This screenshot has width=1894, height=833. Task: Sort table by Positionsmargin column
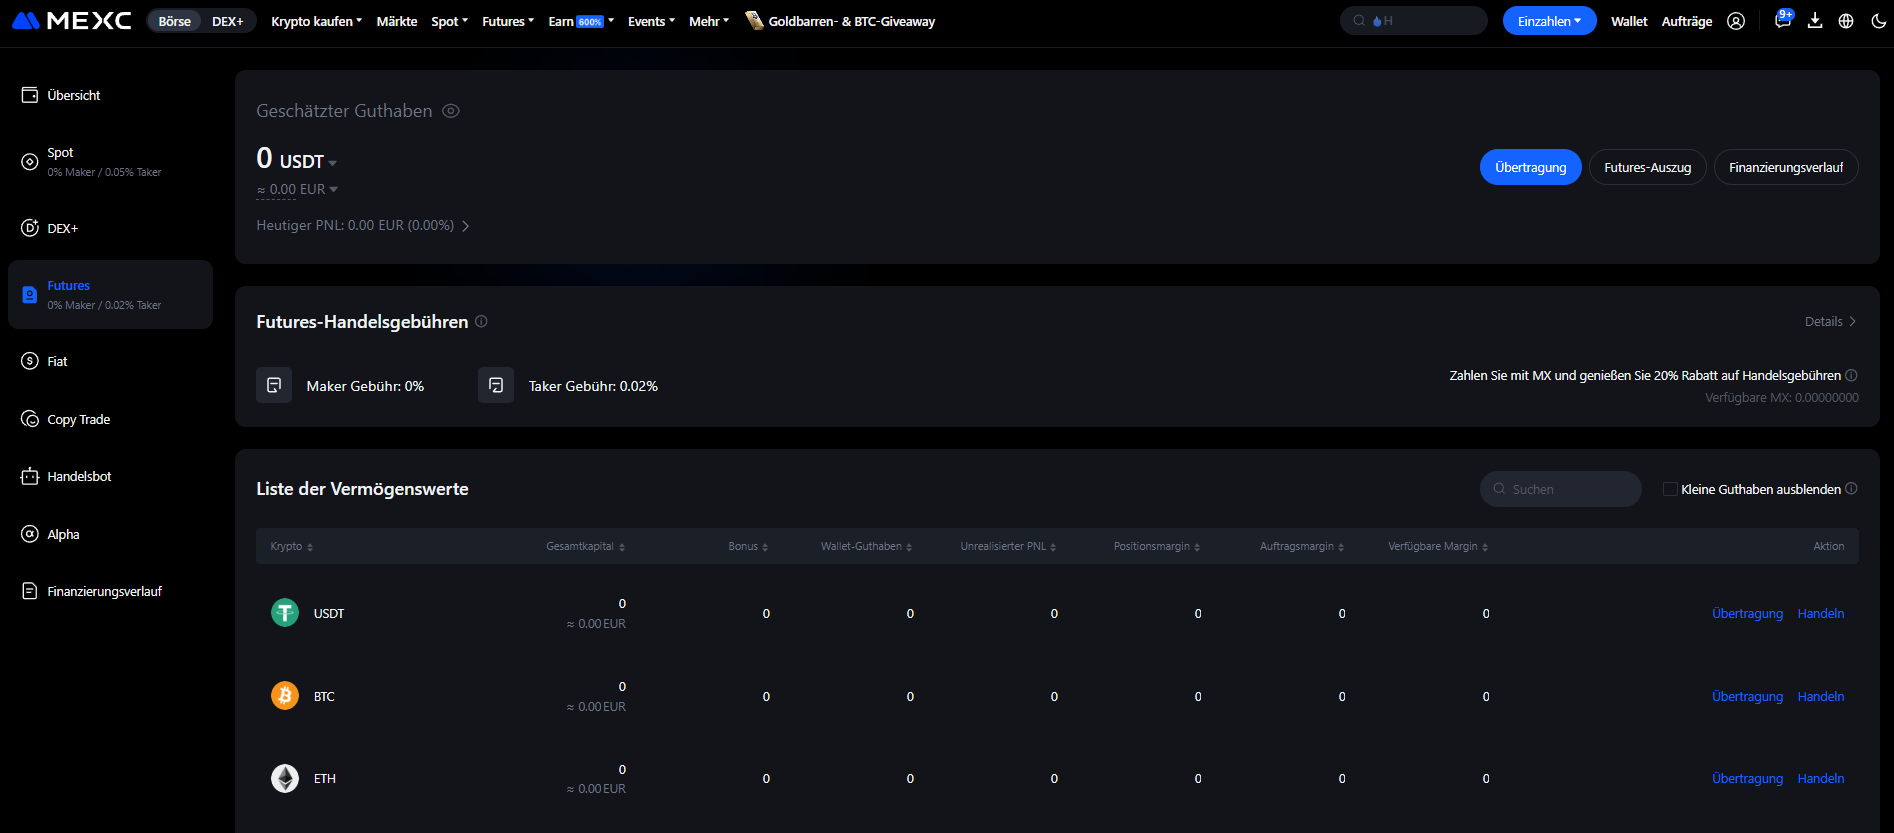click(1157, 546)
